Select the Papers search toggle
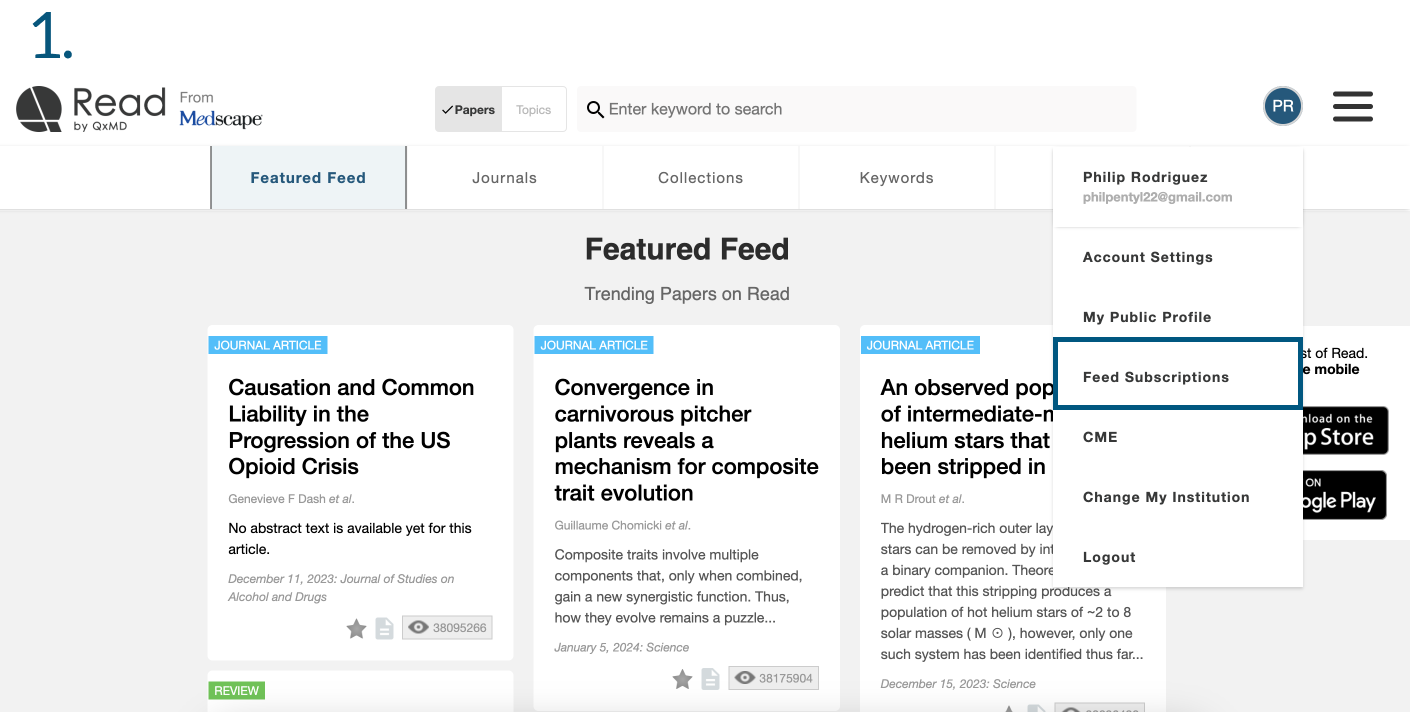This screenshot has width=1410, height=712. click(469, 109)
